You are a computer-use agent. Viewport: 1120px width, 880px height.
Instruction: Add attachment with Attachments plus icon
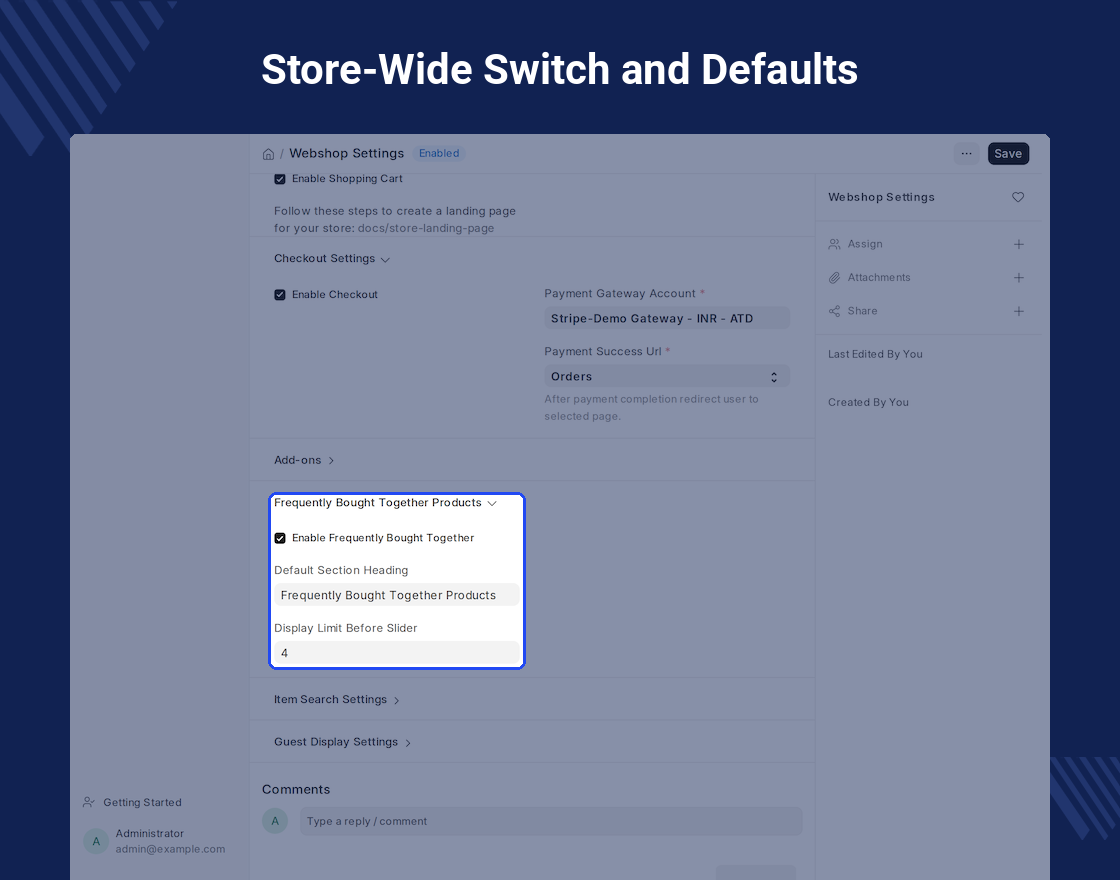(x=1019, y=278)
